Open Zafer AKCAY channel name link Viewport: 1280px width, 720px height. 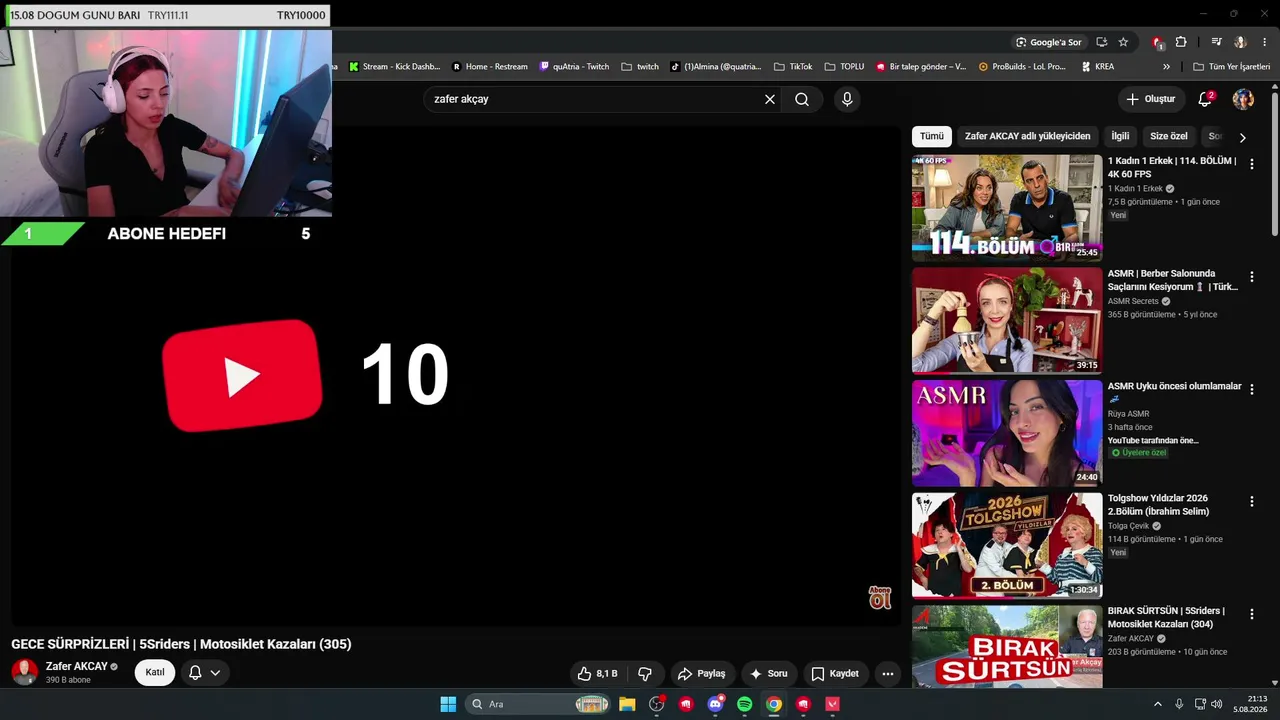tap(76, 666)
